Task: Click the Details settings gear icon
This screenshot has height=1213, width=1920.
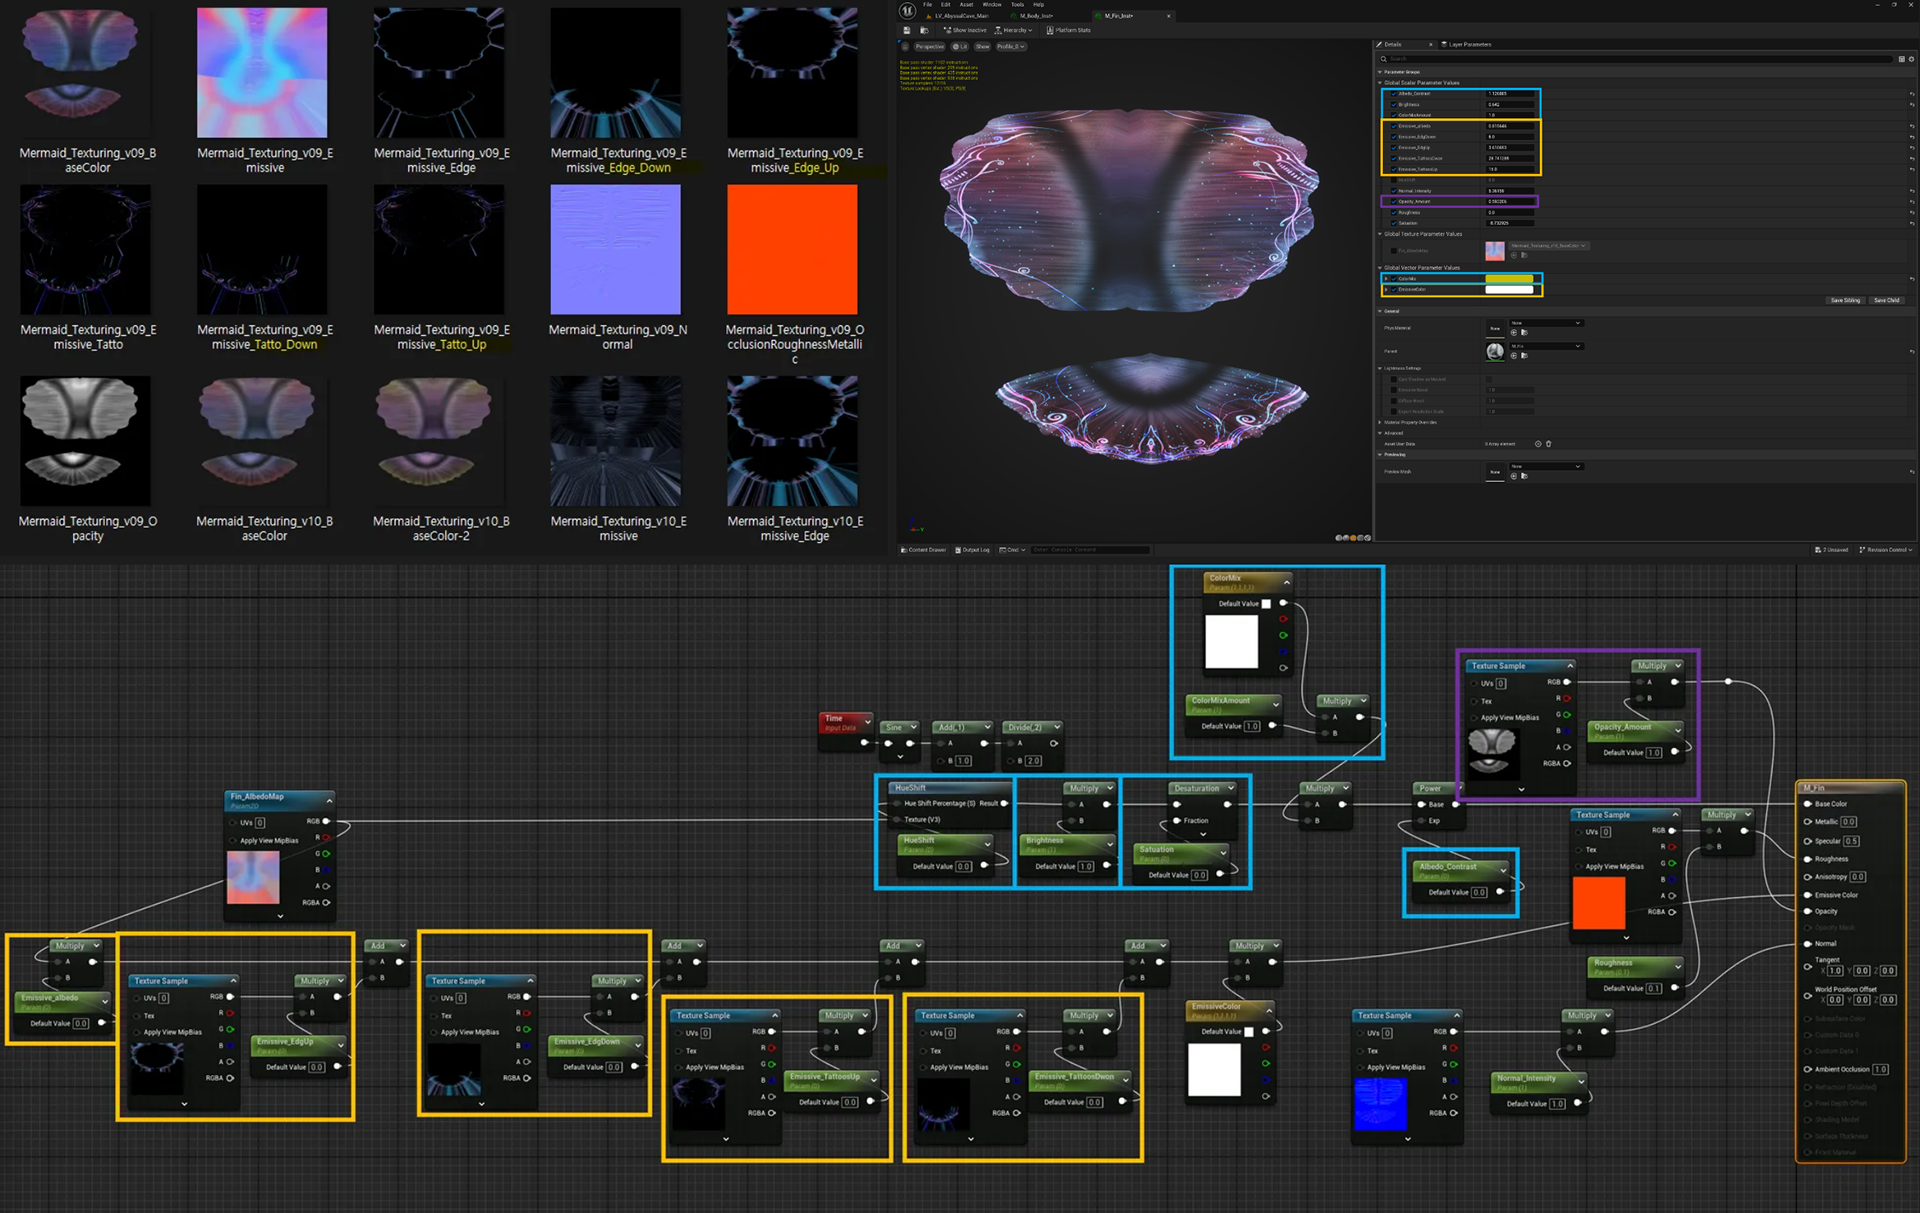Action: [1911, 59]
